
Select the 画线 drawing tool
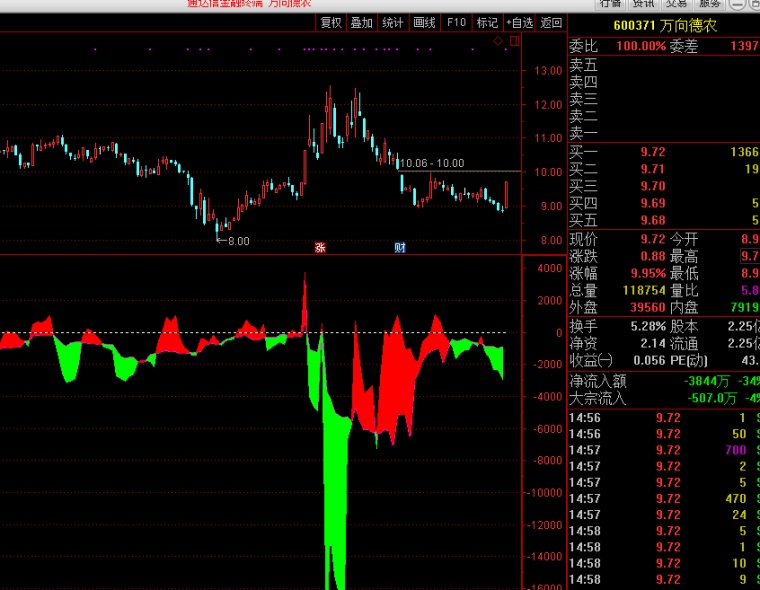(x=424, y=23)
